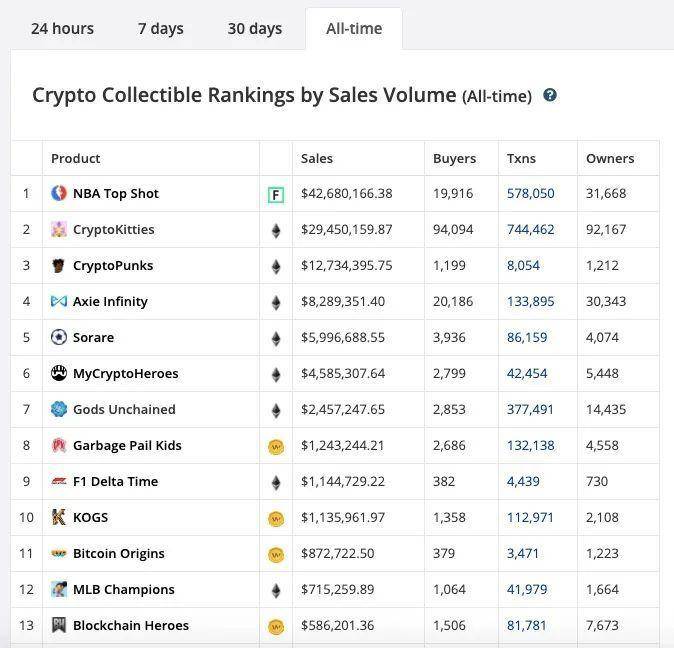Open the Bitcoin Origins product link
This screenshot has width=674, height=648.
(119, 553)
